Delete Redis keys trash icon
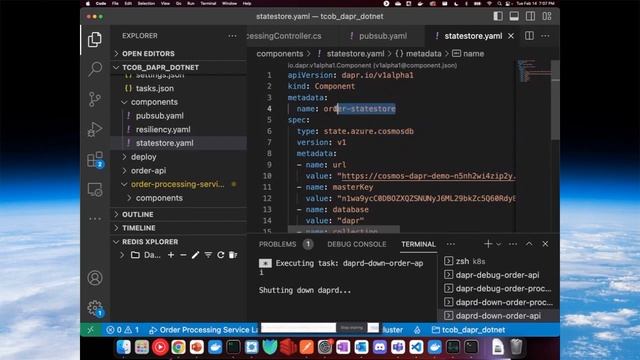The height and width of the screenshot is (360, 640). click(233, 255)
